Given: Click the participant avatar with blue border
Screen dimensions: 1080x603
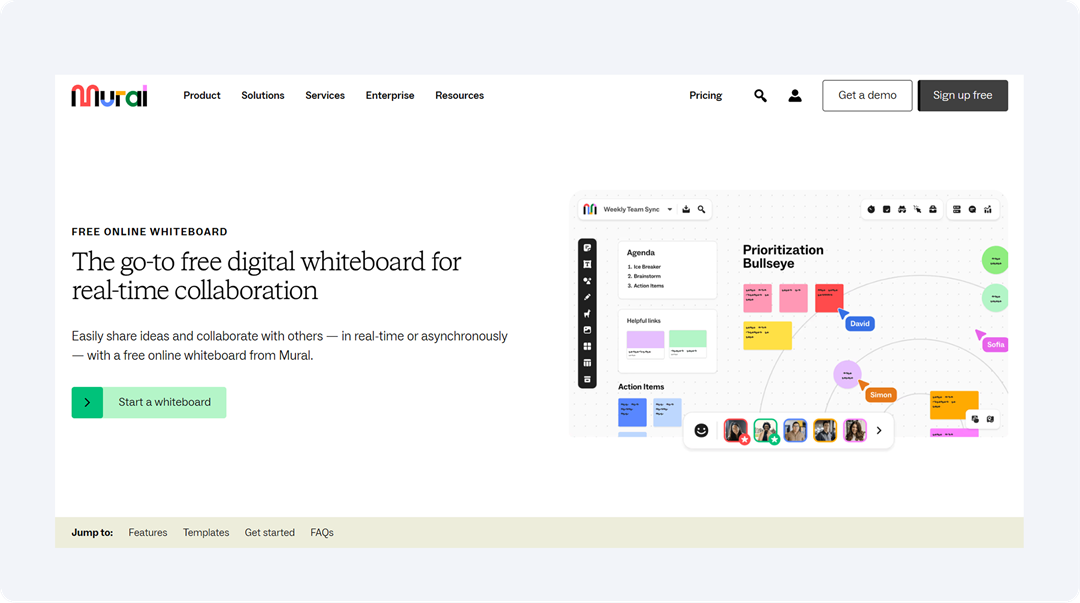Looking at the screenshot, I should point(795,431).
